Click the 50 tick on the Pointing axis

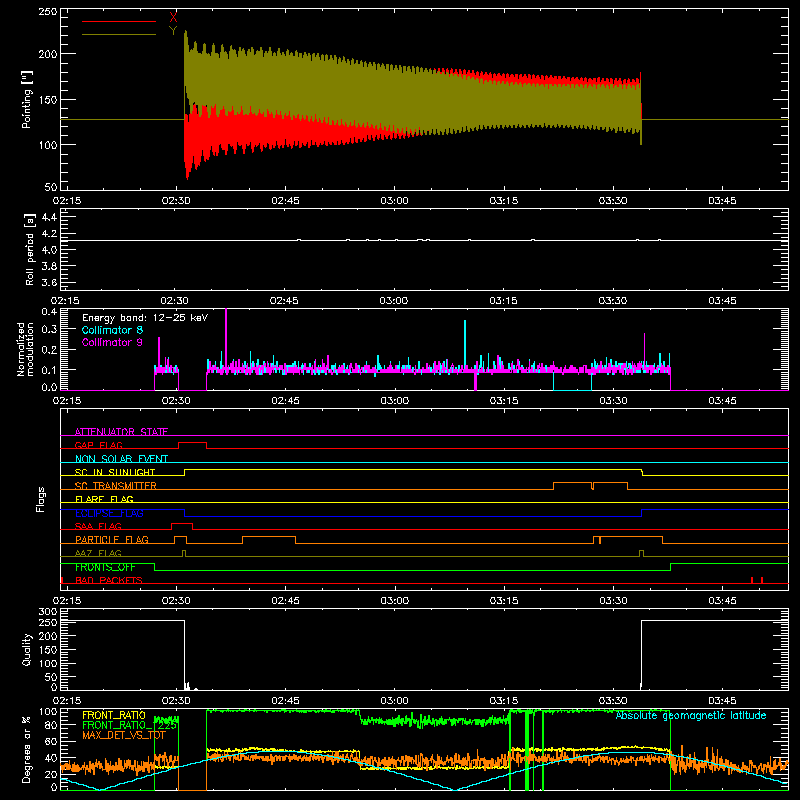click(51, 187)
